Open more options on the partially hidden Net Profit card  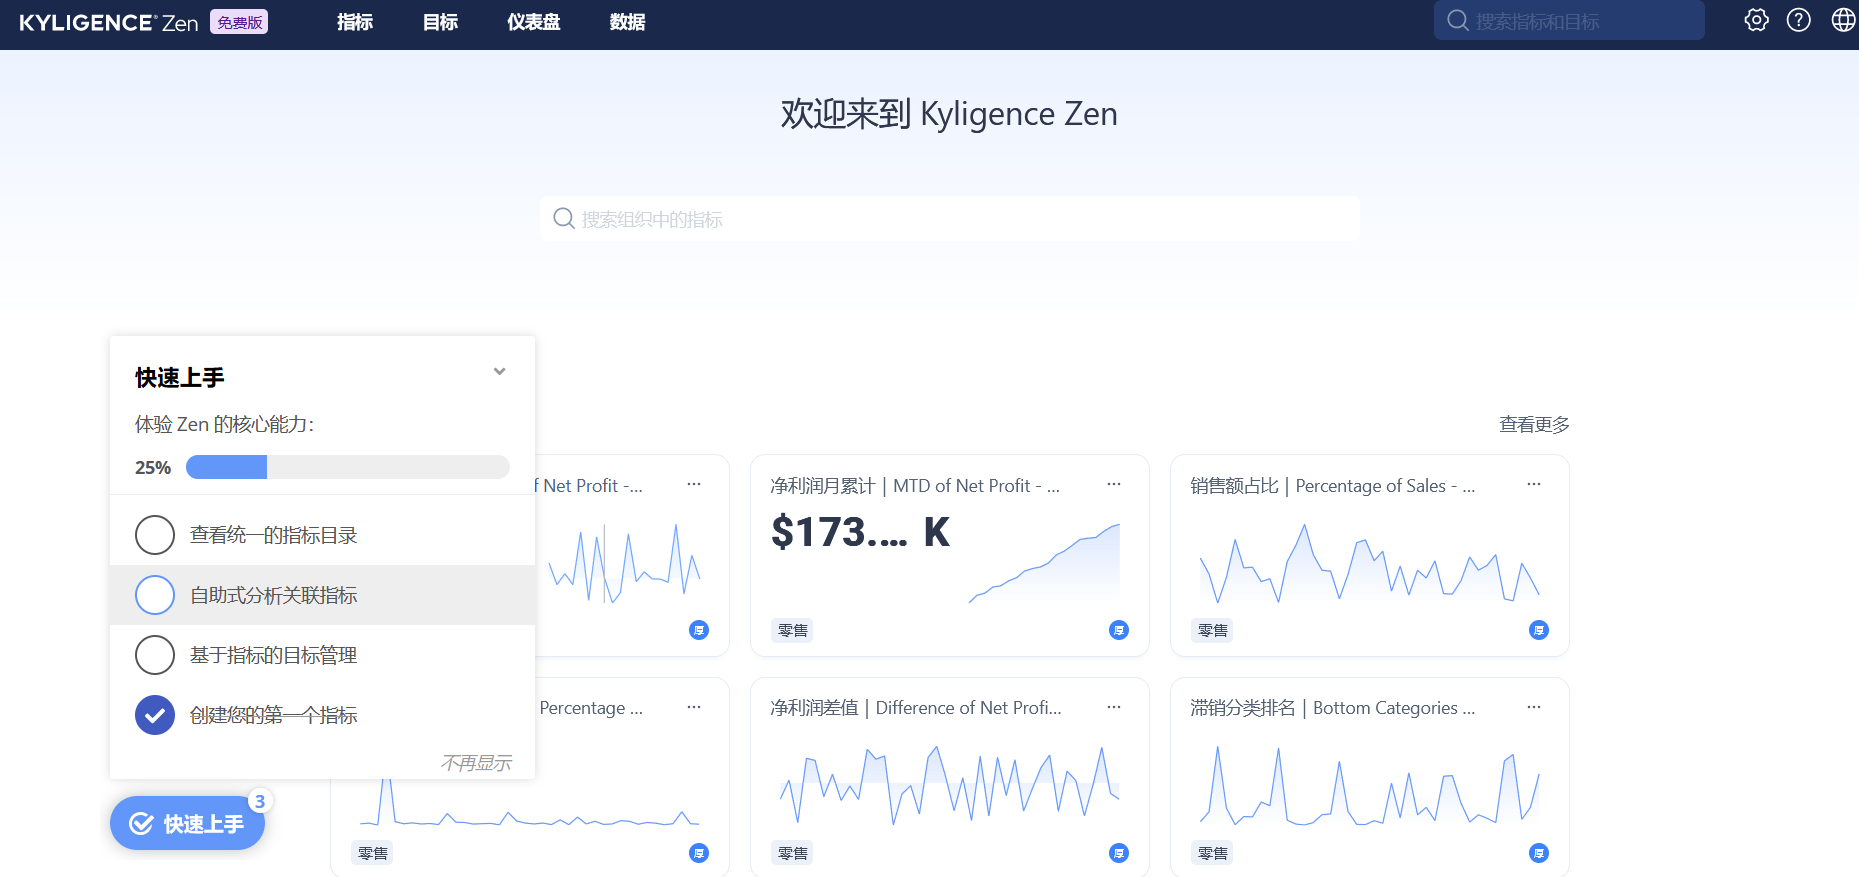pos(694,484)
